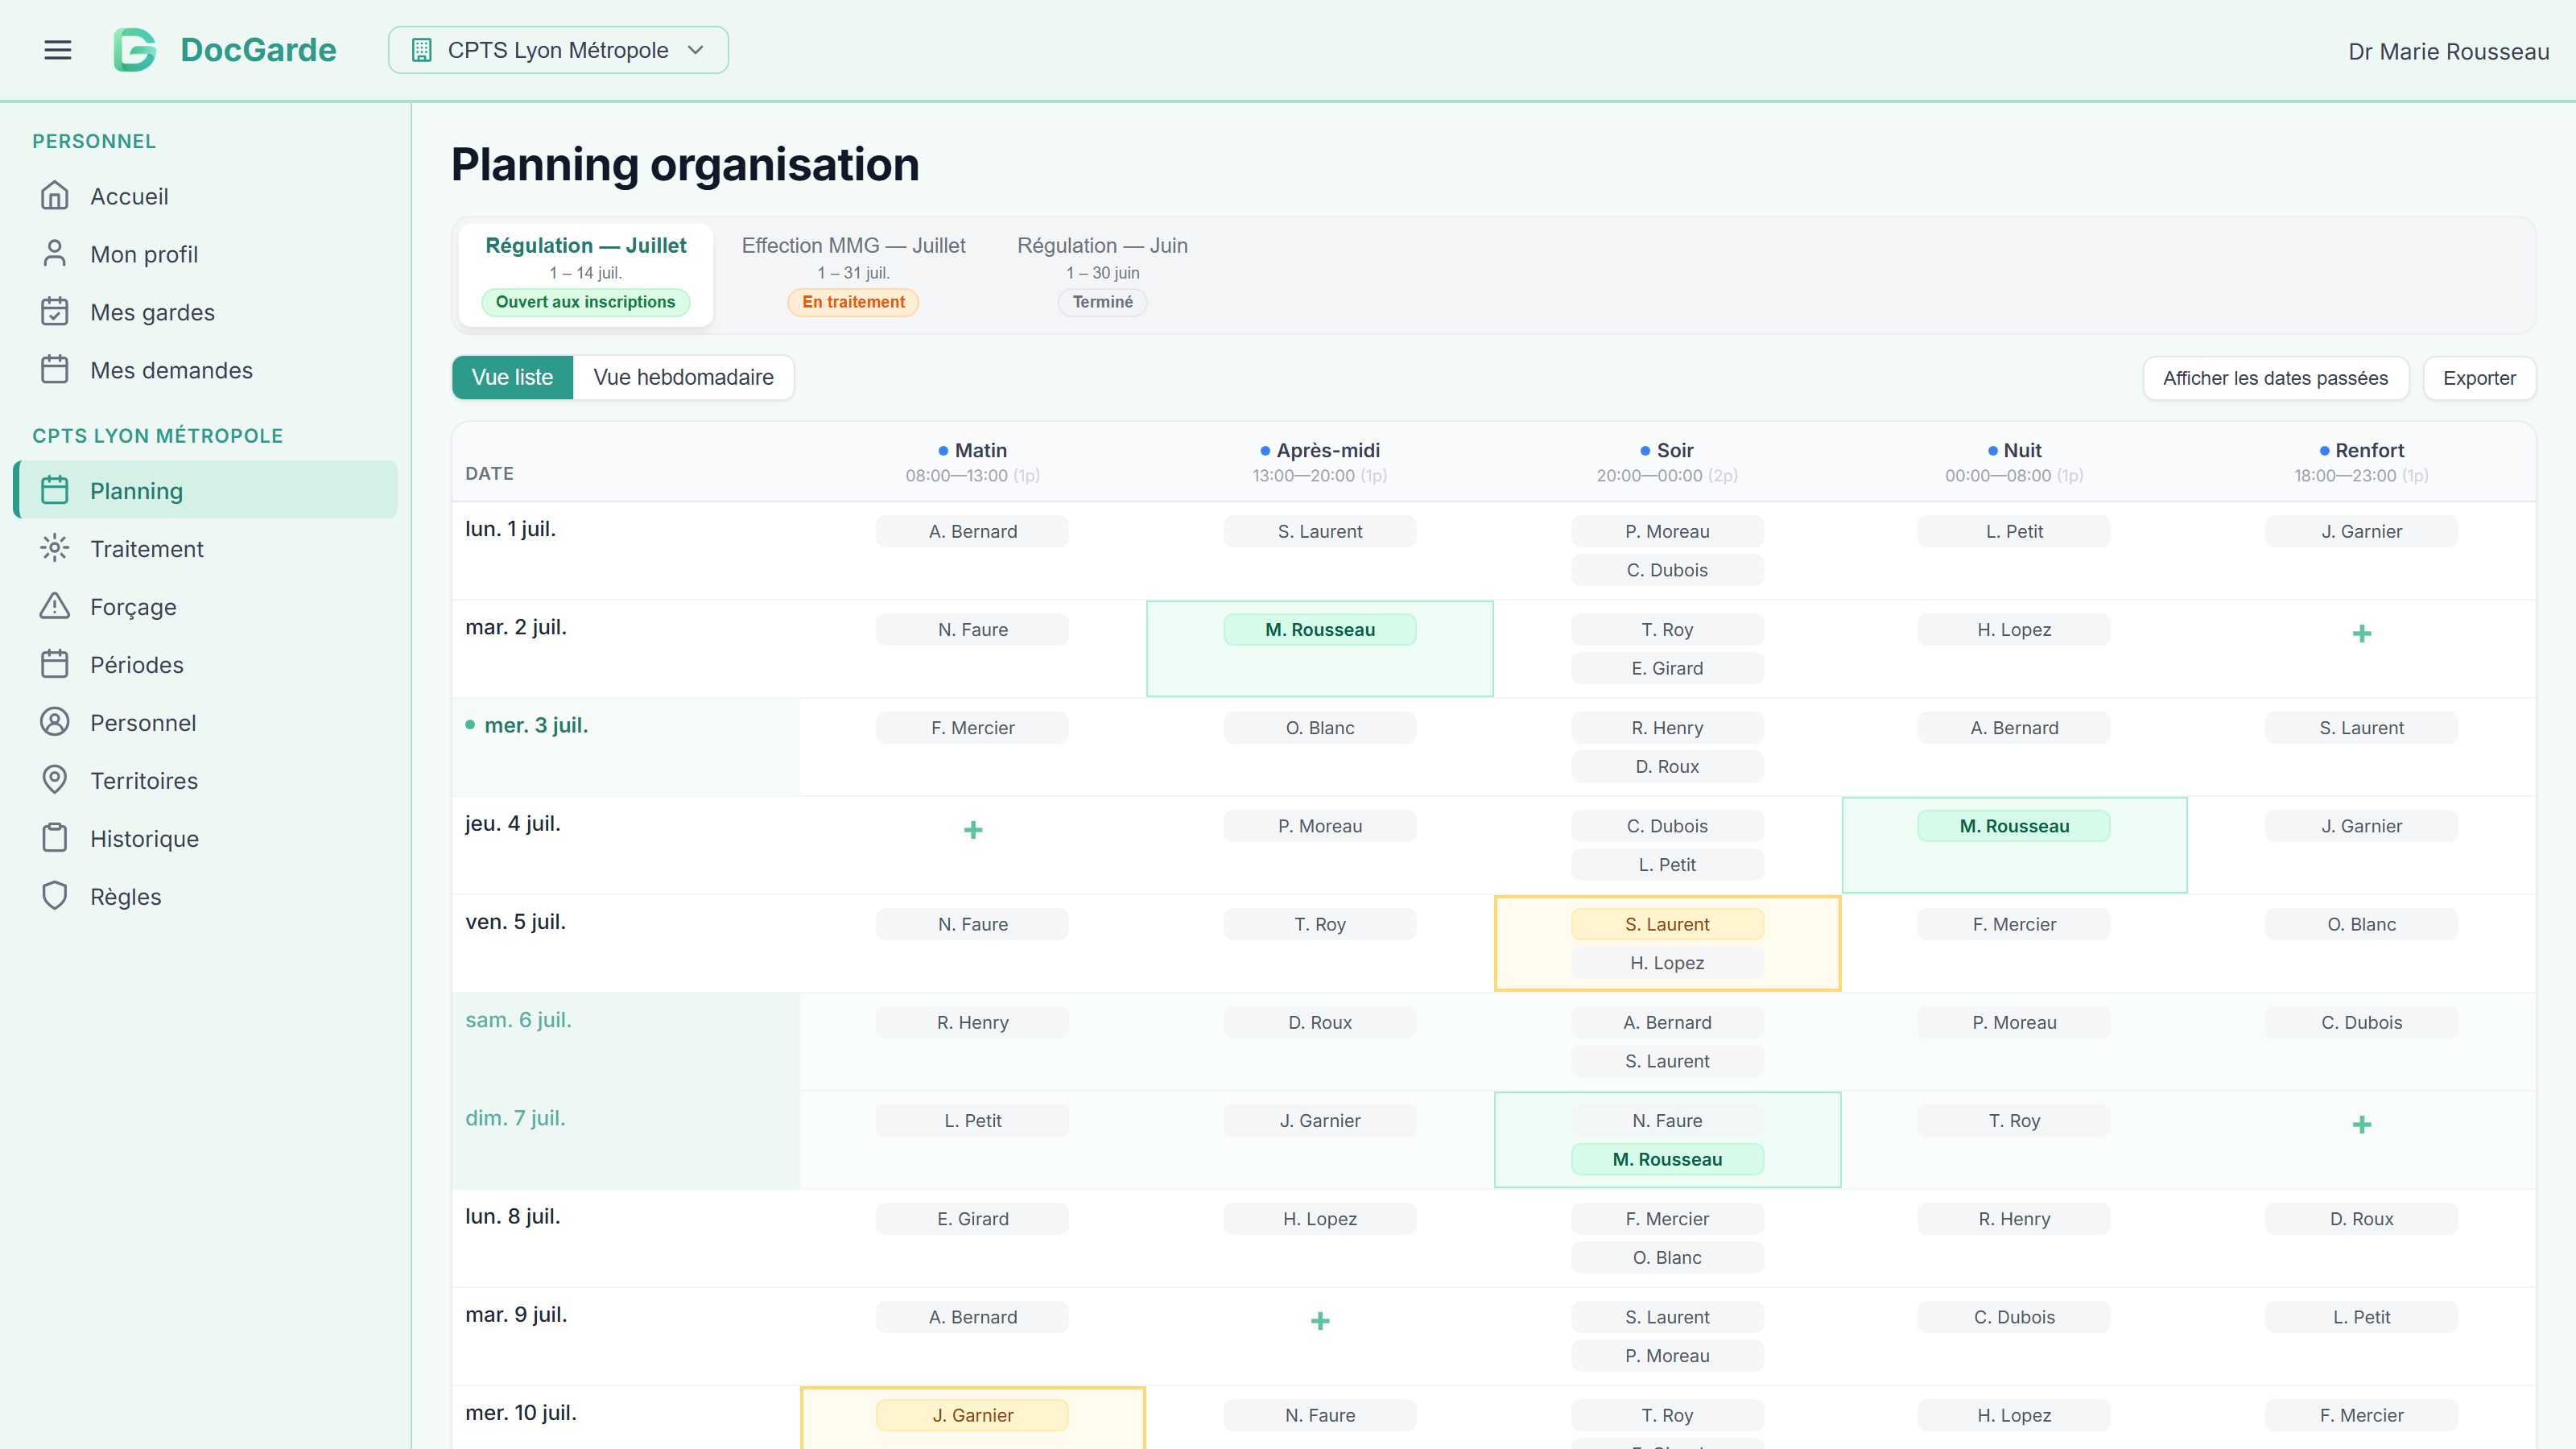Click the Règles shield icon
Screen dimensions: 2576x1449
point(55,896)
